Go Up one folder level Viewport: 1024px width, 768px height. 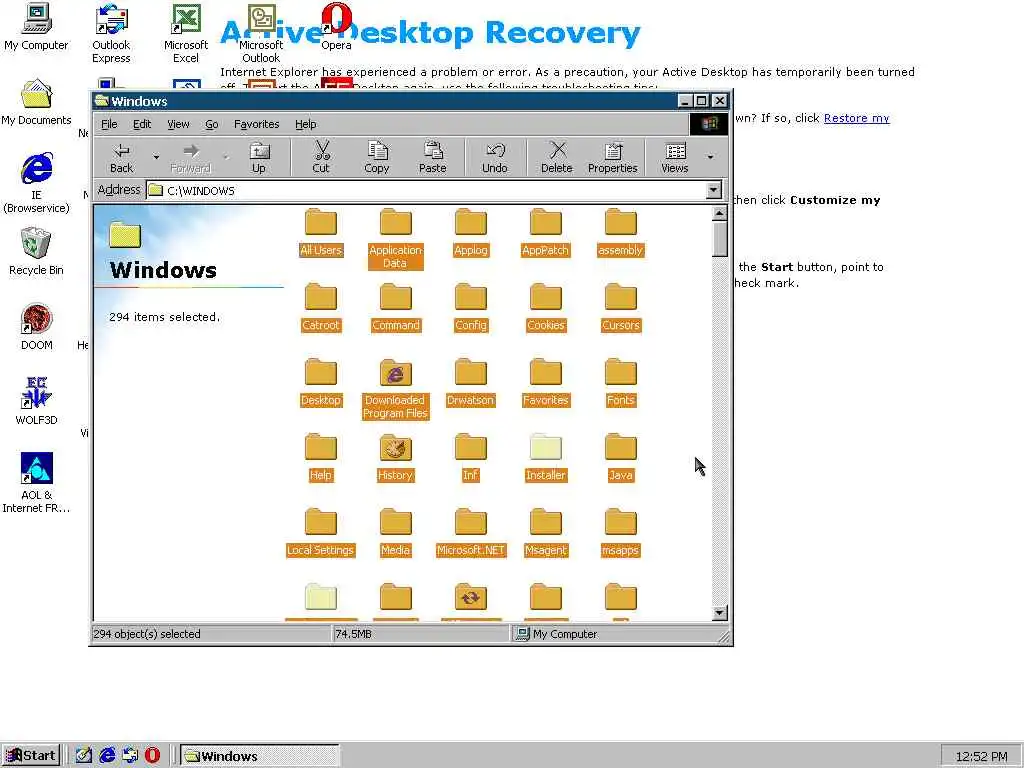point(259,157)
